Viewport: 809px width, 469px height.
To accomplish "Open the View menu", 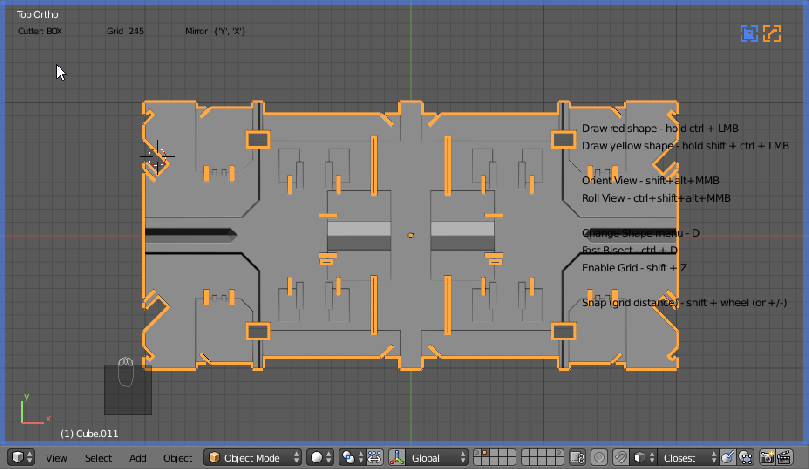I will tap(57, 458).
